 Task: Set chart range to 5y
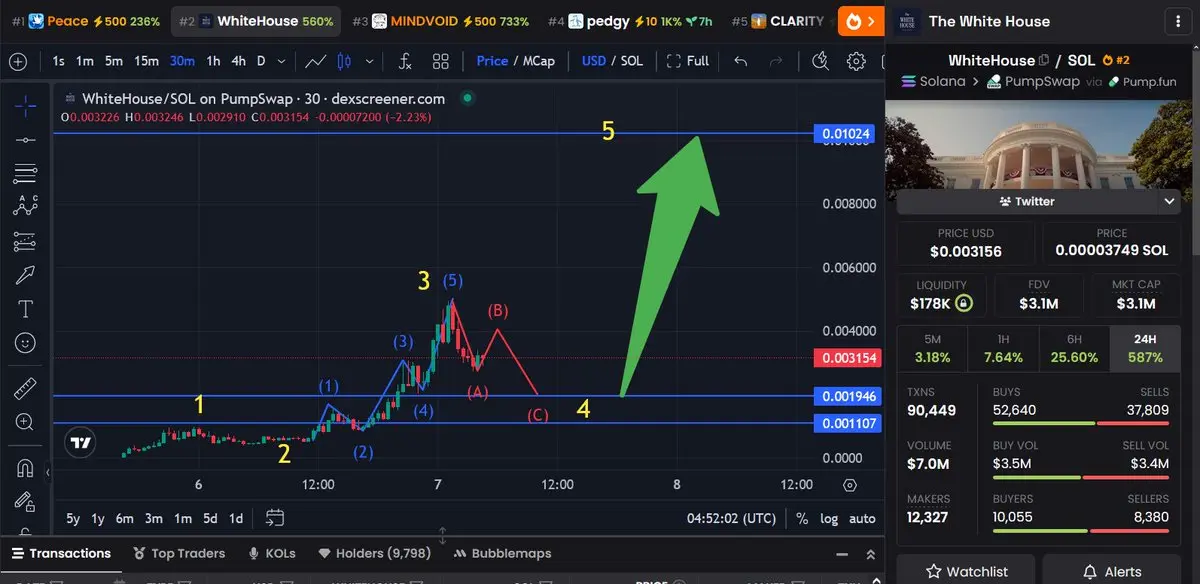click(73, 518)
